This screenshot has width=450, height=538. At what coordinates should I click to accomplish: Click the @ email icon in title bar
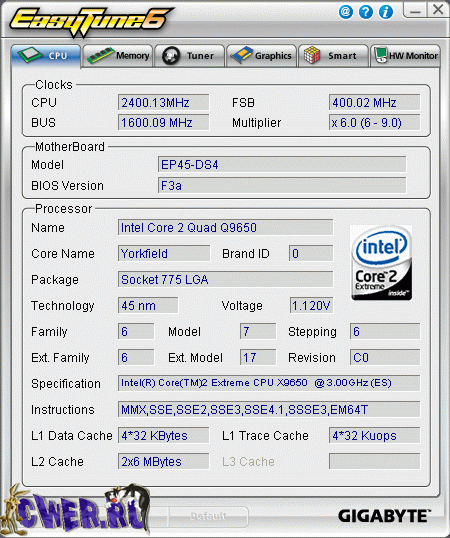point(346,12)
